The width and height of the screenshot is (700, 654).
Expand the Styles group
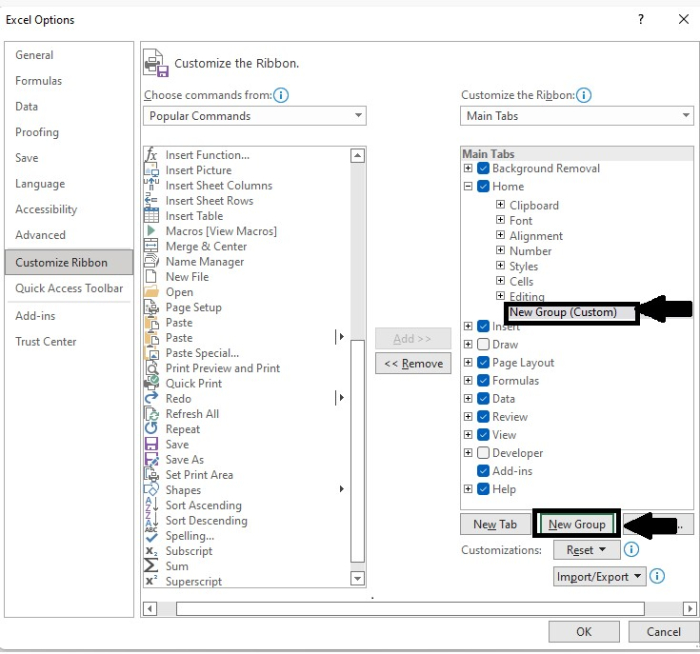point(500,266)
